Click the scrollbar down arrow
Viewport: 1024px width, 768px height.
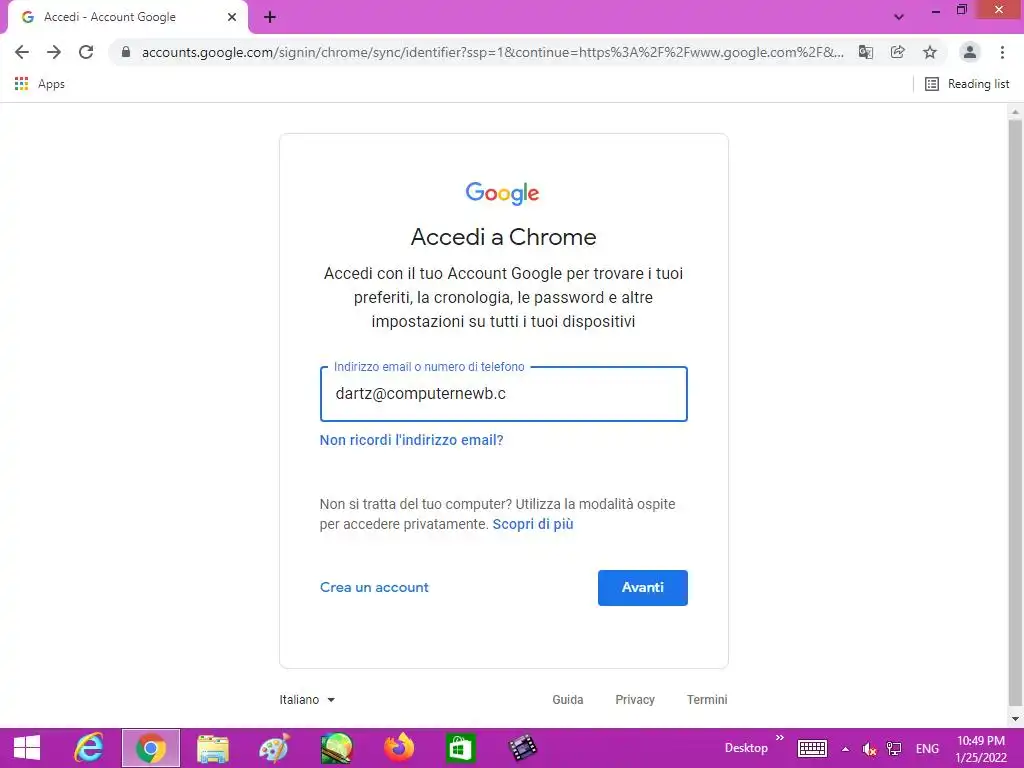tap(1015, 719)
